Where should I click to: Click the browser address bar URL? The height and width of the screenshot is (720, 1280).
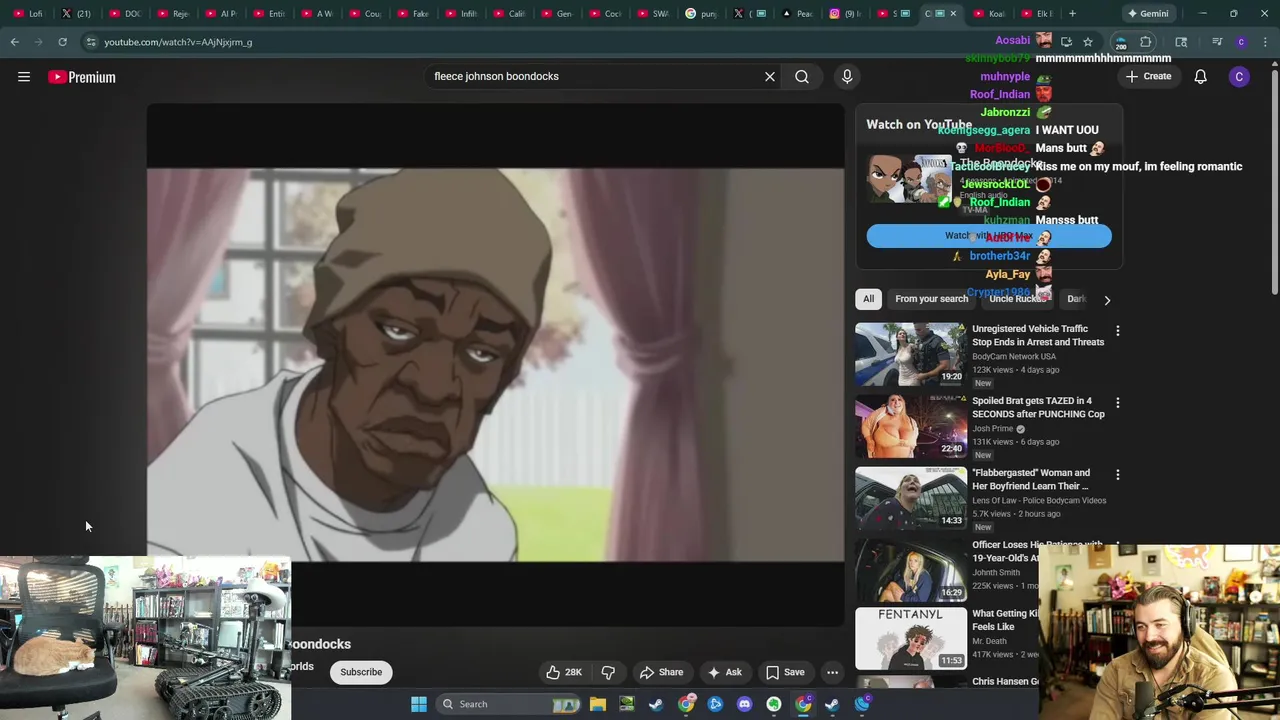[x=178, y=42]
